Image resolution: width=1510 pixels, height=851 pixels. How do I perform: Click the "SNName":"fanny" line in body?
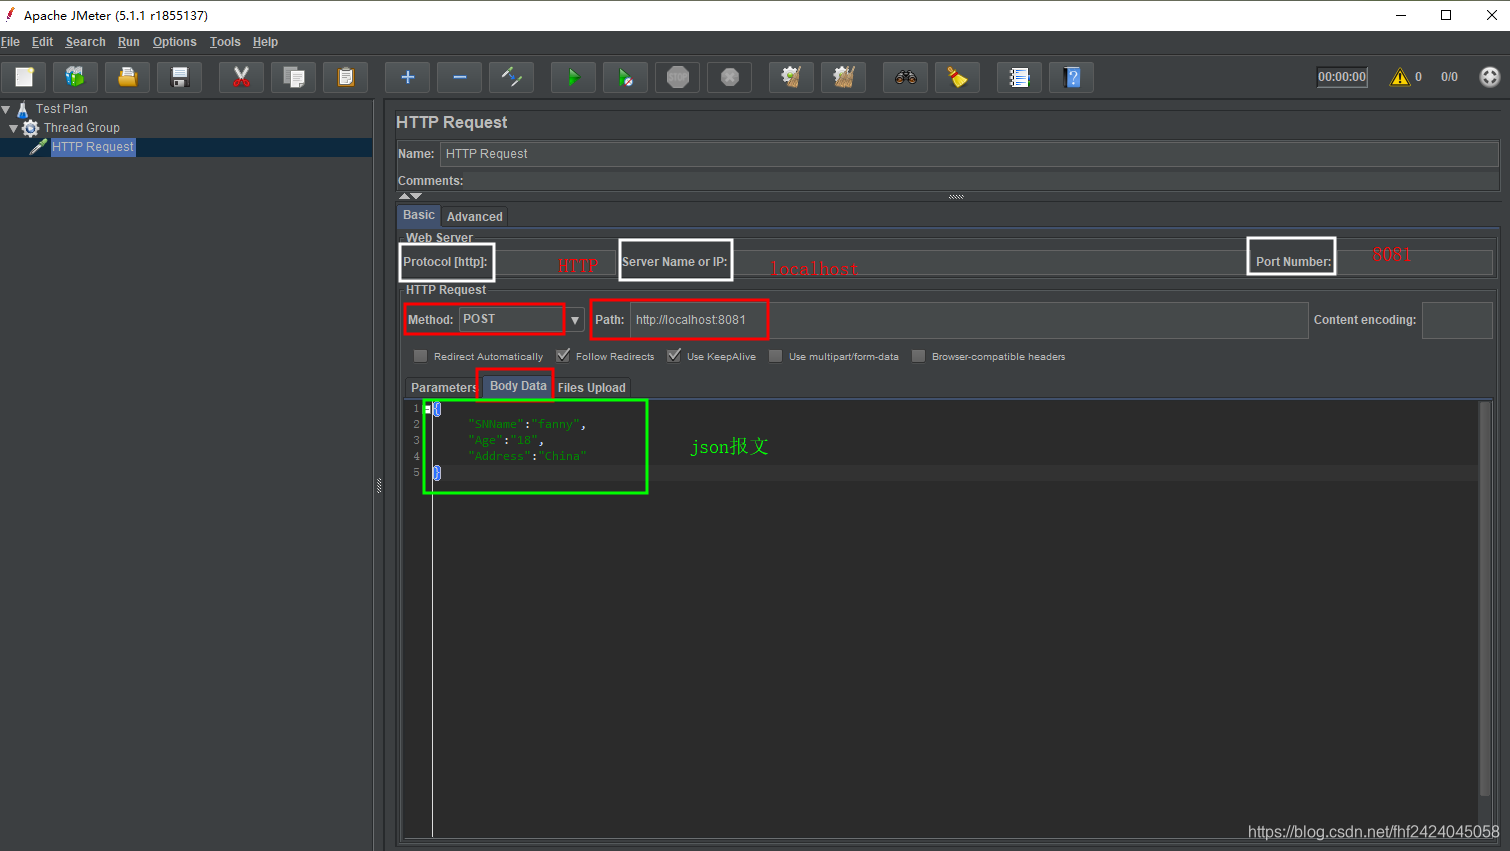pos(527,424)
